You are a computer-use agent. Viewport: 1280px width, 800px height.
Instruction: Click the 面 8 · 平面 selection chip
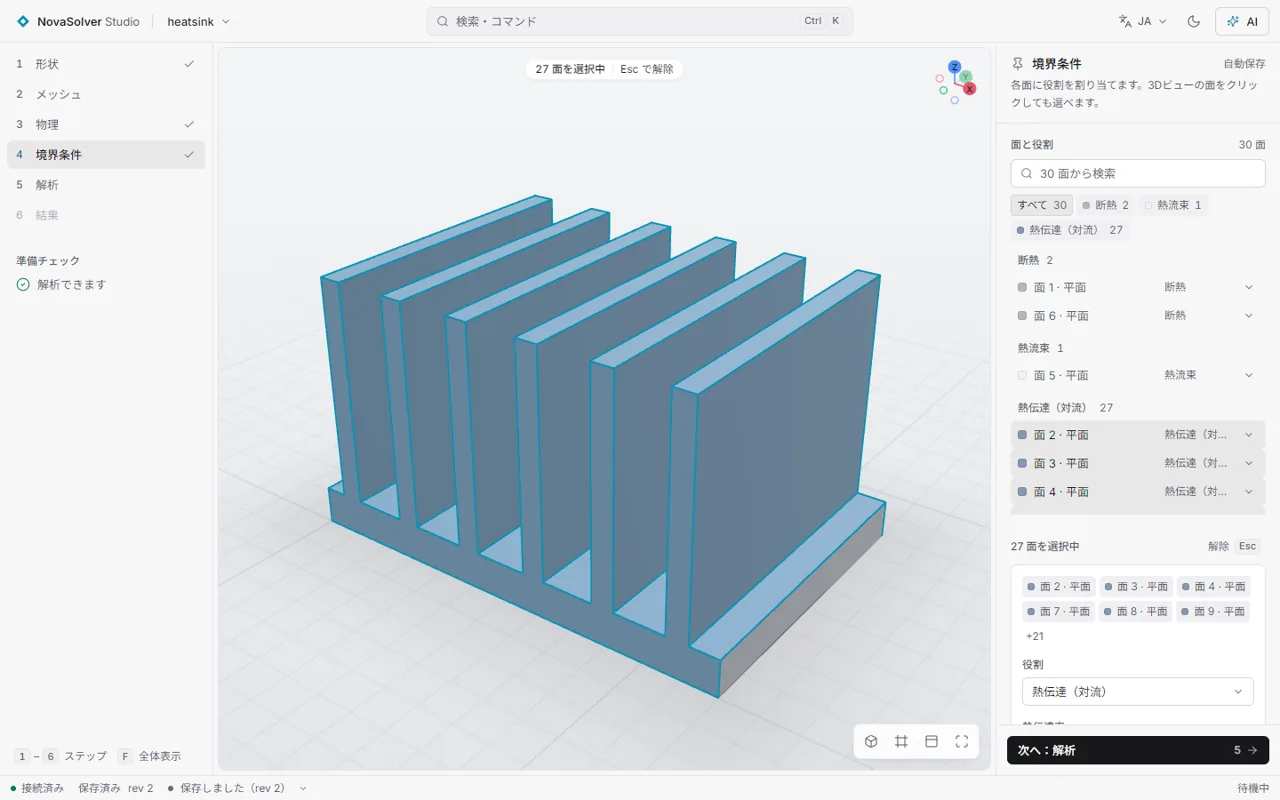point(1136,611)
